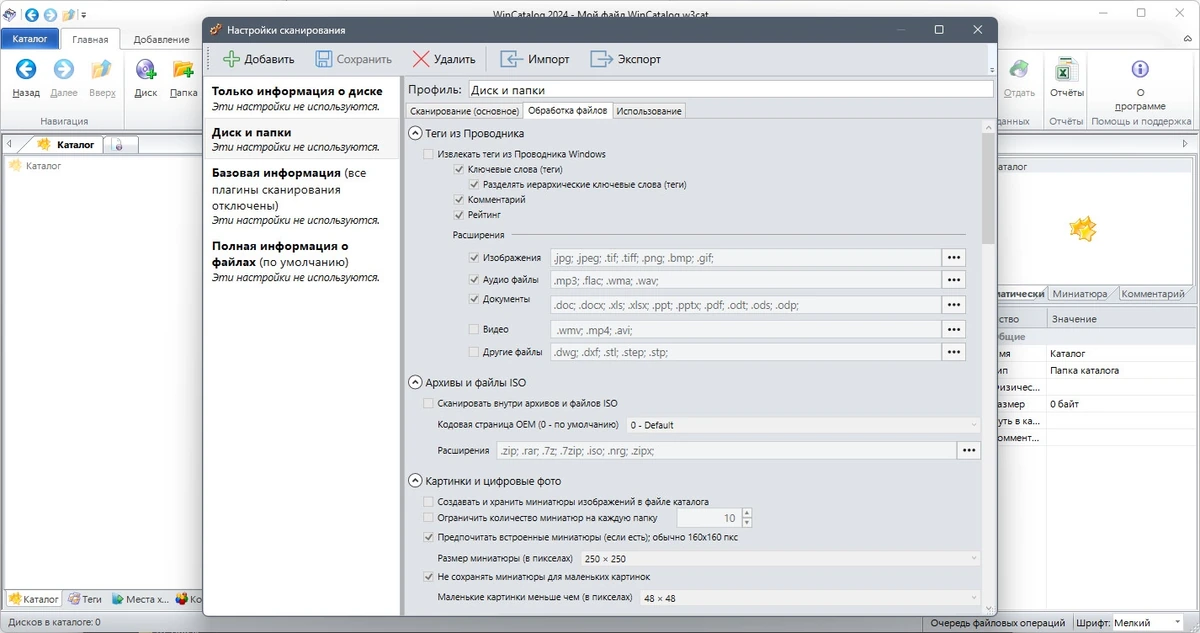Click the Отдать icon in the main ribbon

pos(1018,69)
